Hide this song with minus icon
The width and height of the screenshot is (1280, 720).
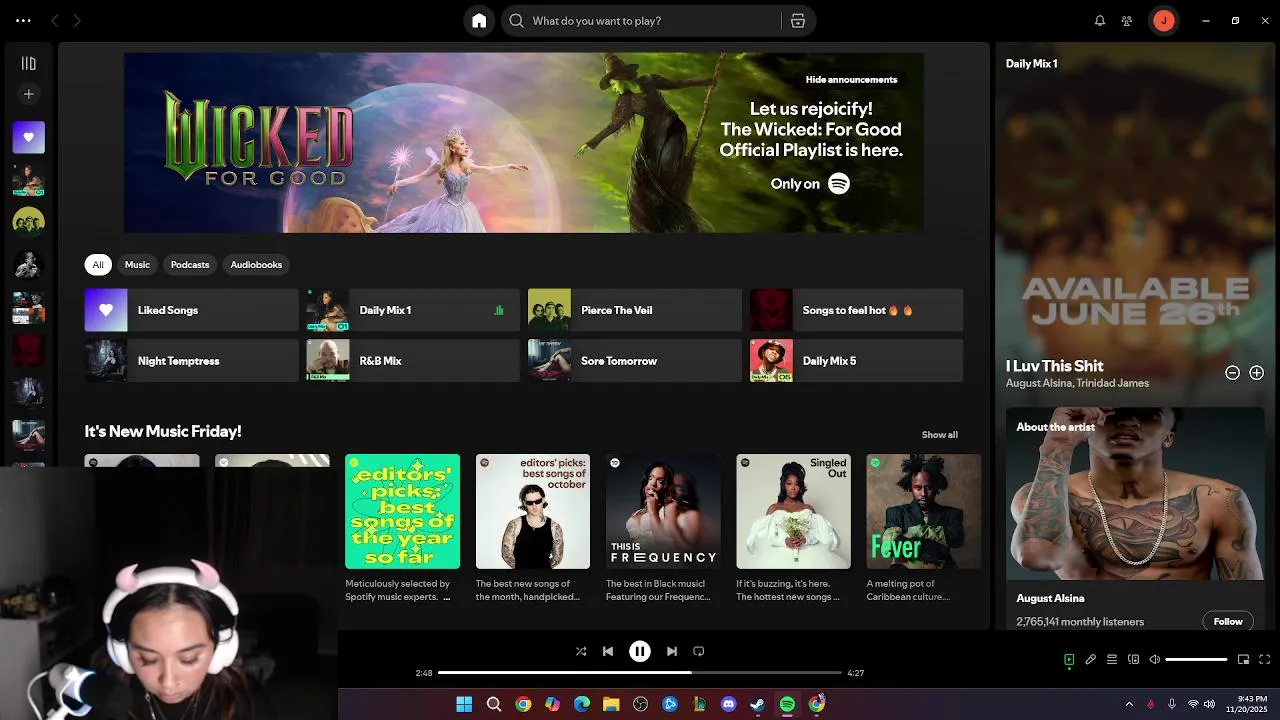(1233, 373)
